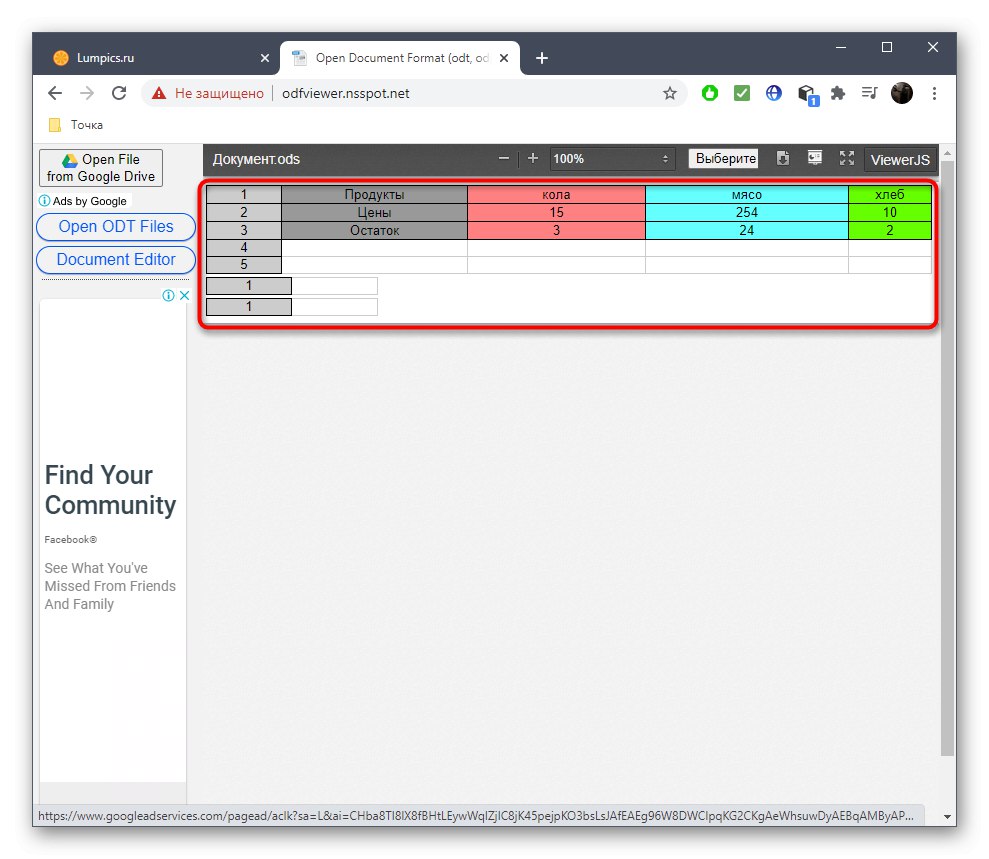This screenshot has height=859, width=989.
Task: Download the Документ.ods file
Action: click(x=783, y=158)
